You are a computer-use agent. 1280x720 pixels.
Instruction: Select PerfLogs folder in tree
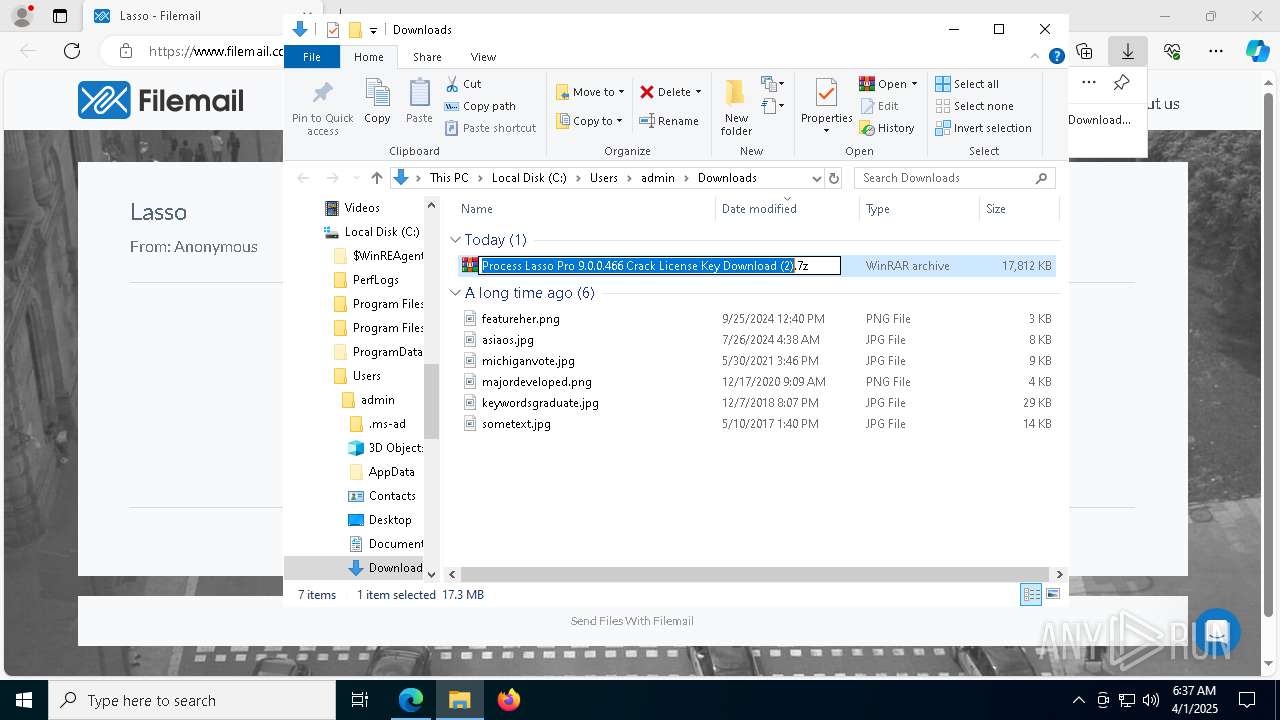(x=375, y=280)
